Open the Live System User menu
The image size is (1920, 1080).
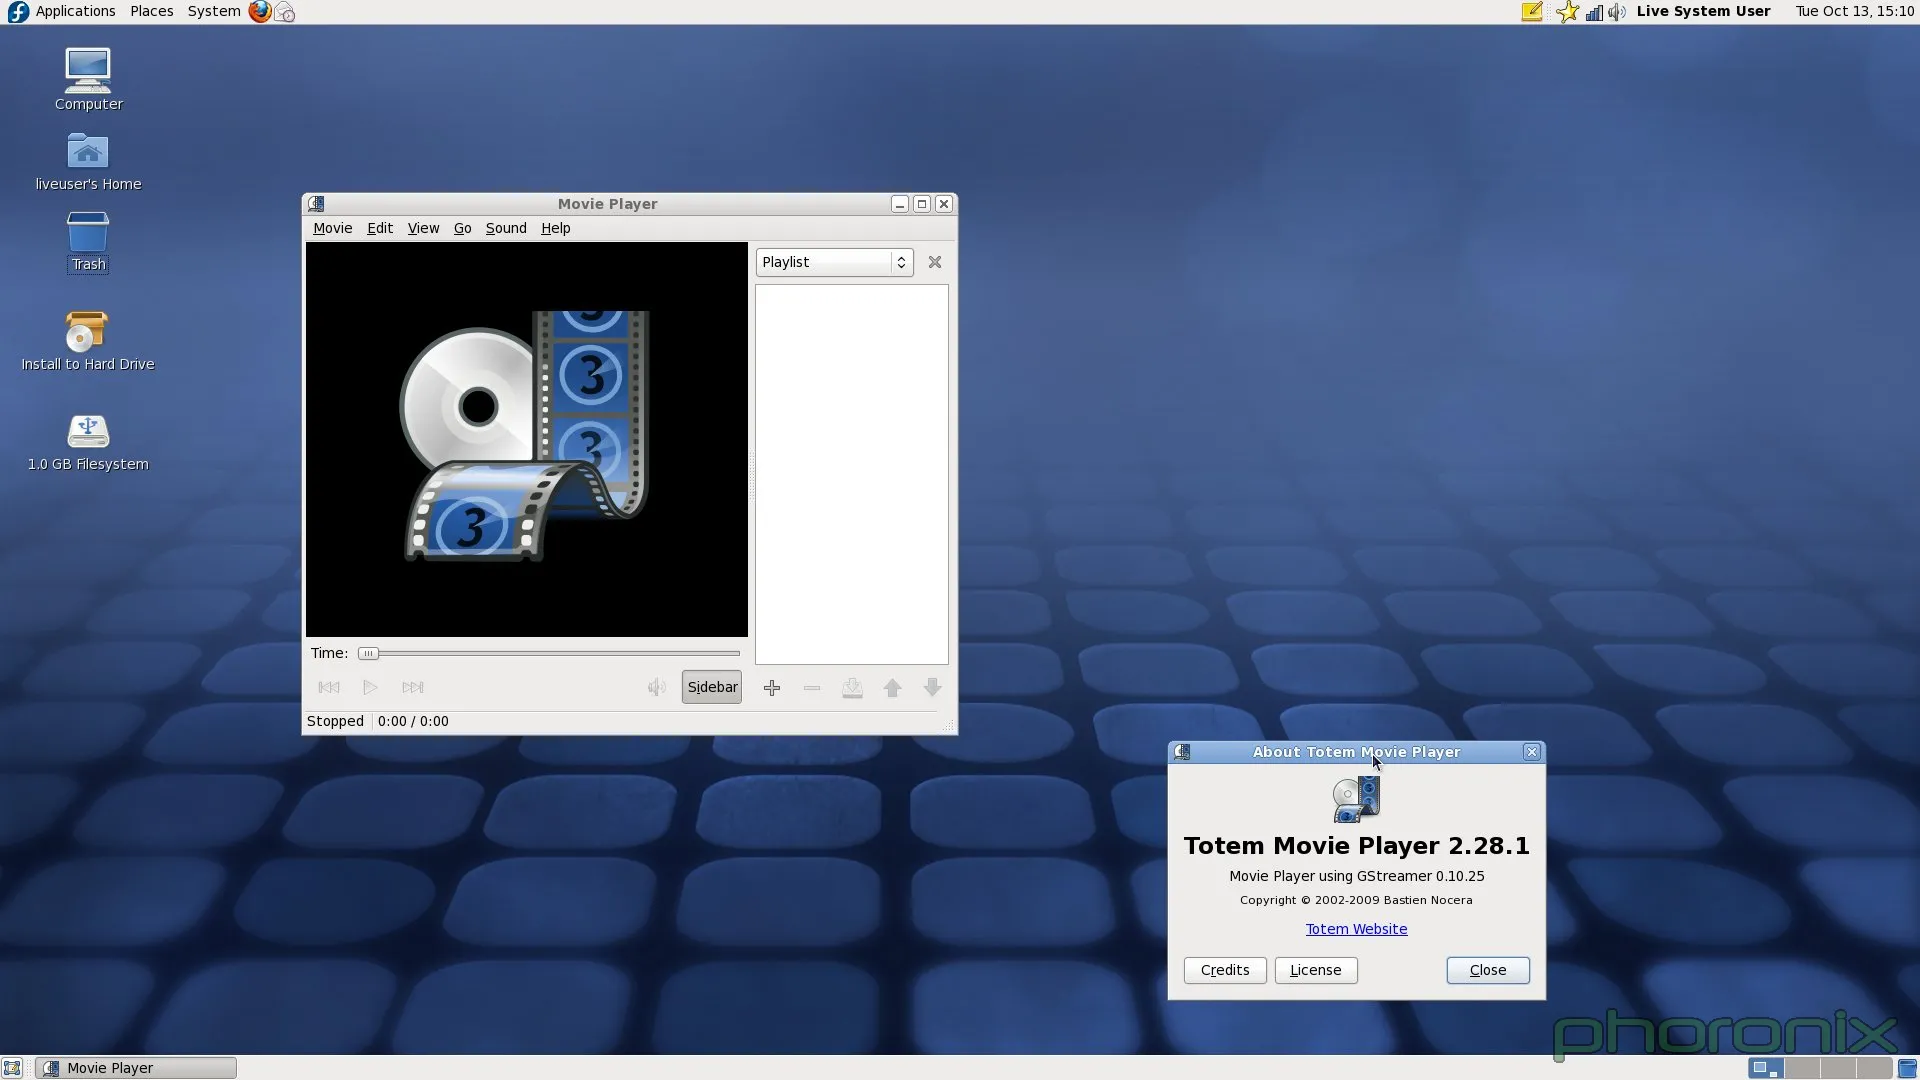tap(1703, 11)
